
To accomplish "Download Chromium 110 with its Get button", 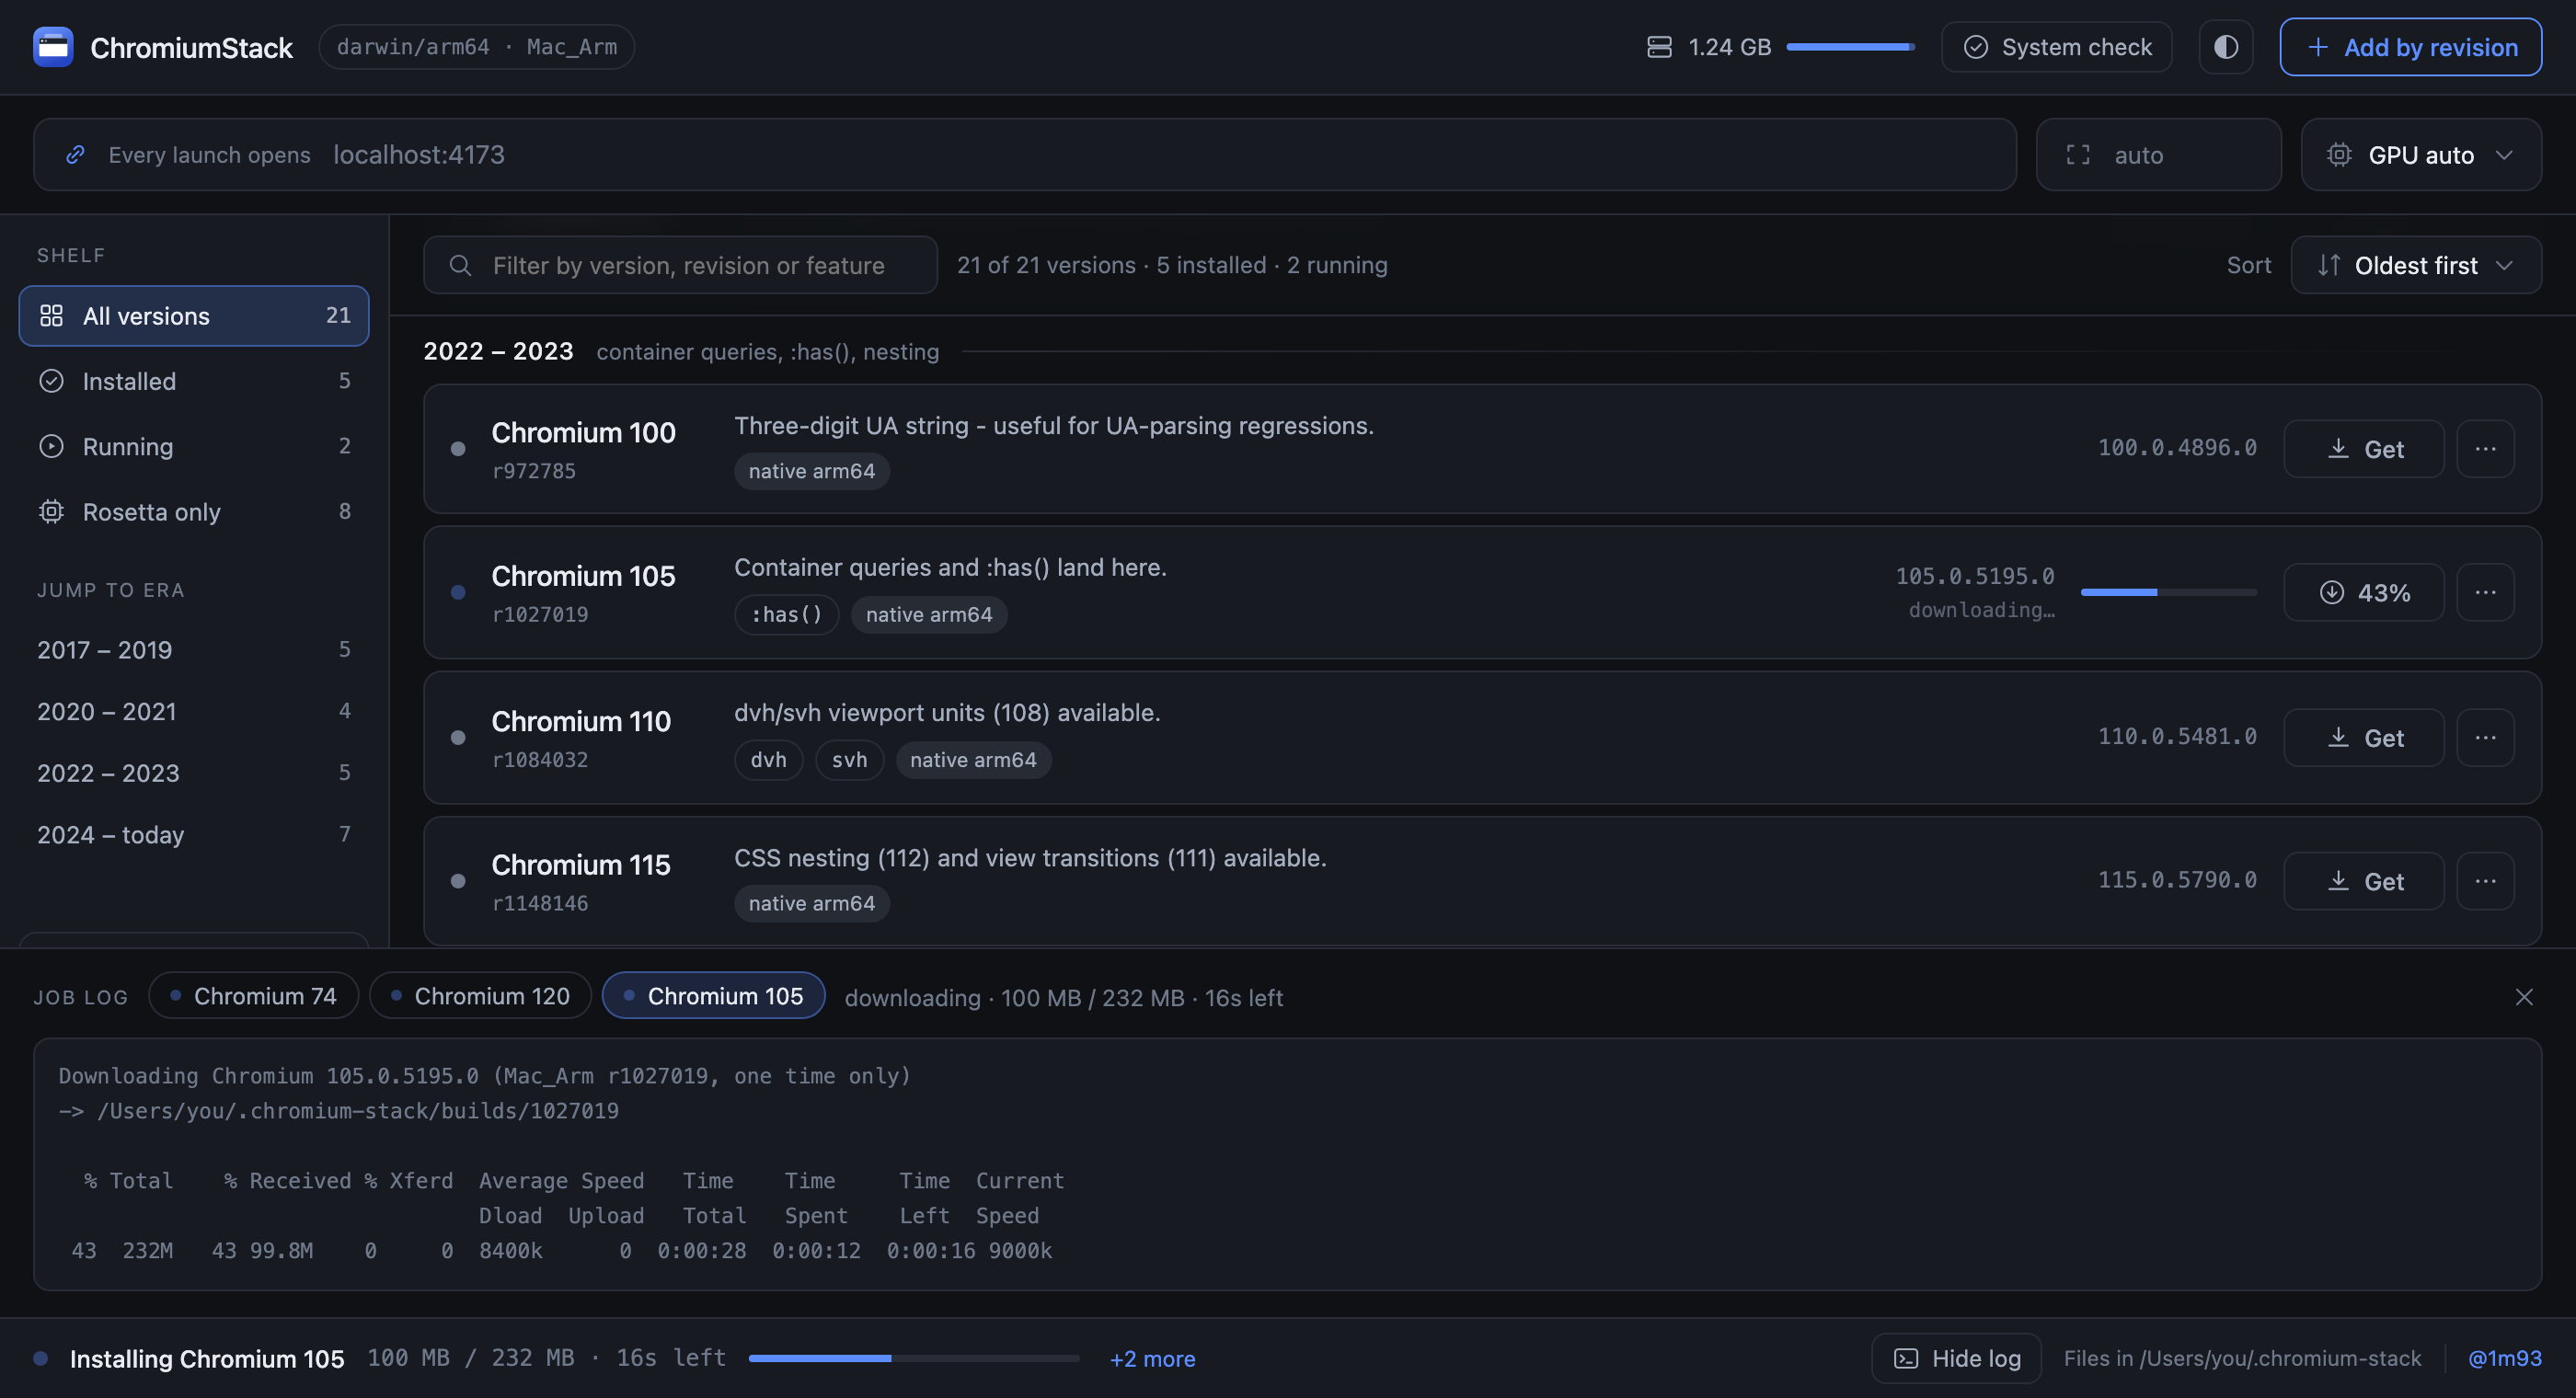I will click(2364, 738).
